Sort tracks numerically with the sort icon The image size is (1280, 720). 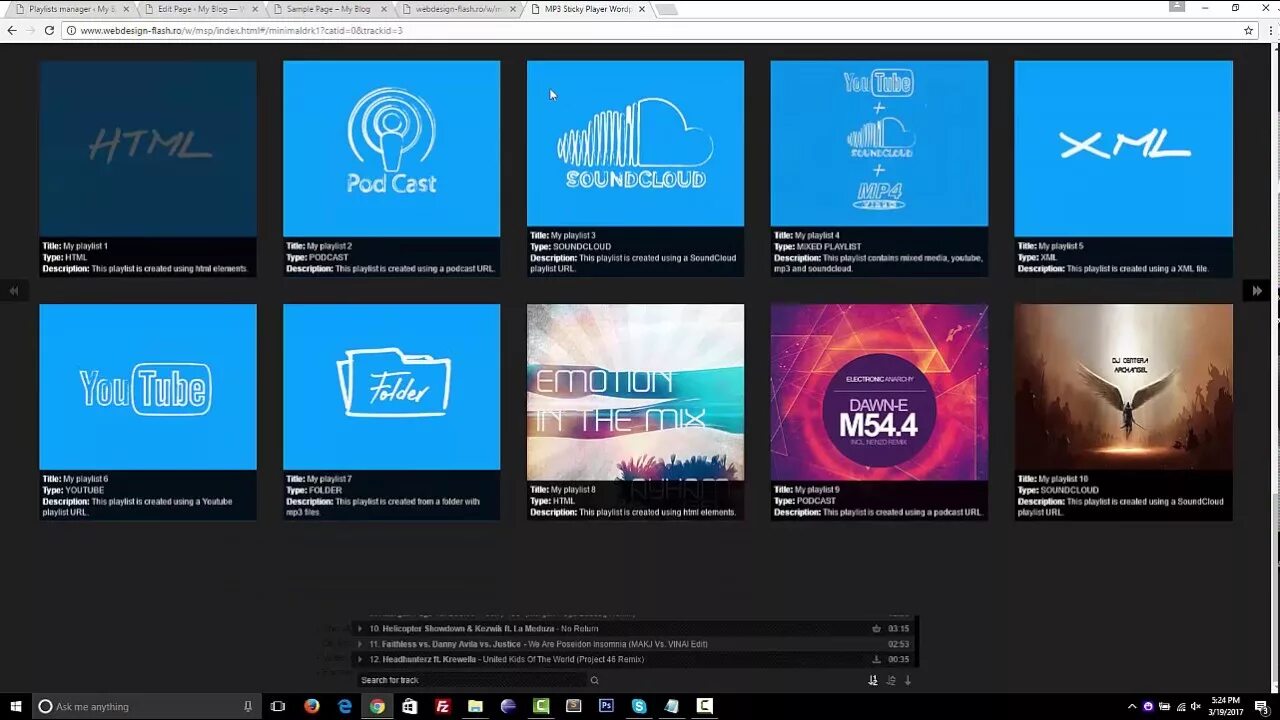click(873, 680)
